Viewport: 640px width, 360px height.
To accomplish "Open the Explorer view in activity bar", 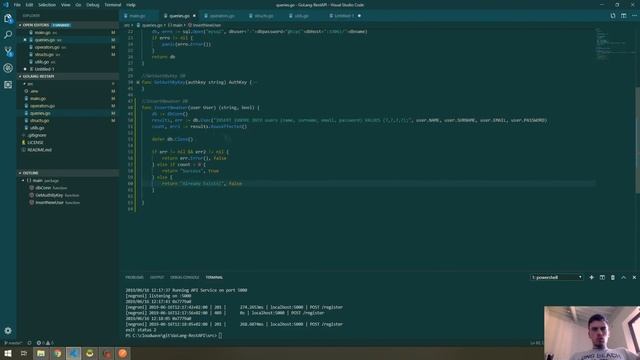I will pos(8,18).
